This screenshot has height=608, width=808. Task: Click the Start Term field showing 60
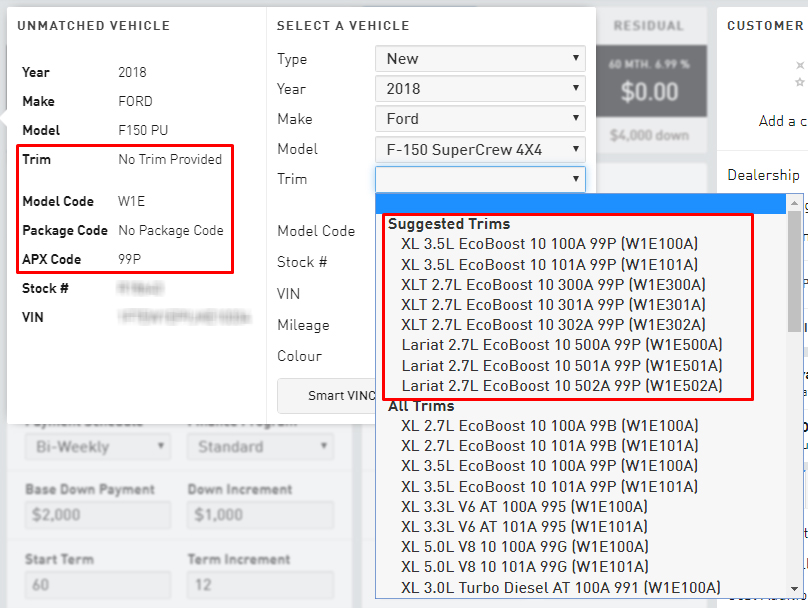(x=98, y=585)
